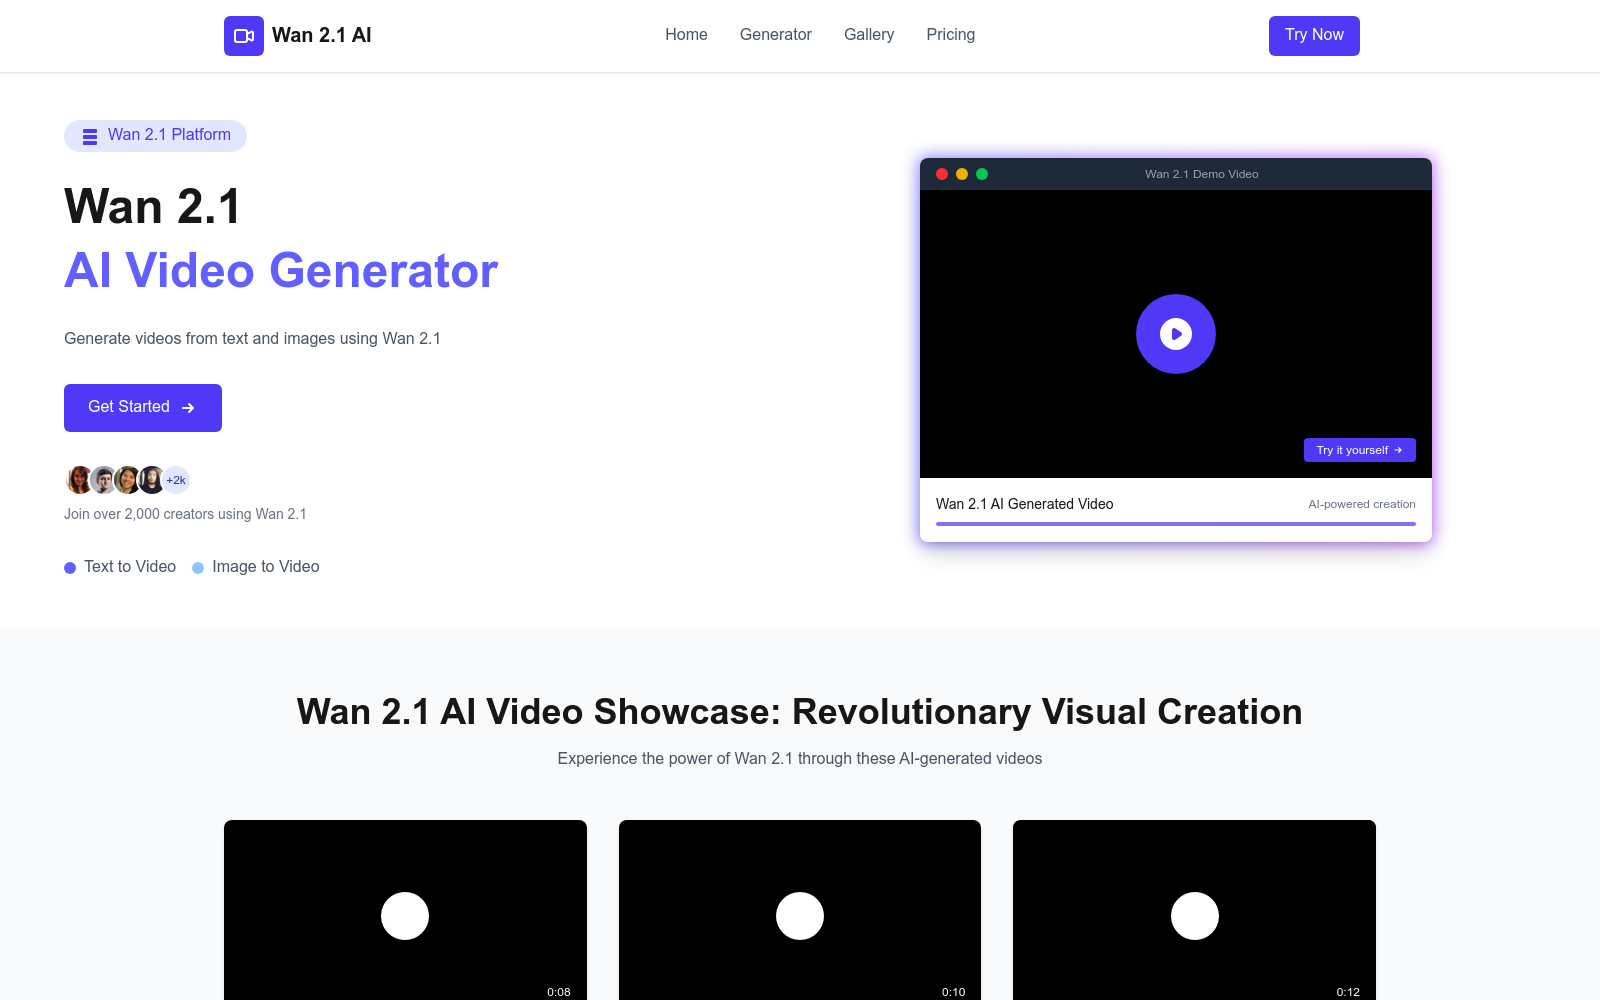
Task: Open the Home nav link
Action: [686, 35]
